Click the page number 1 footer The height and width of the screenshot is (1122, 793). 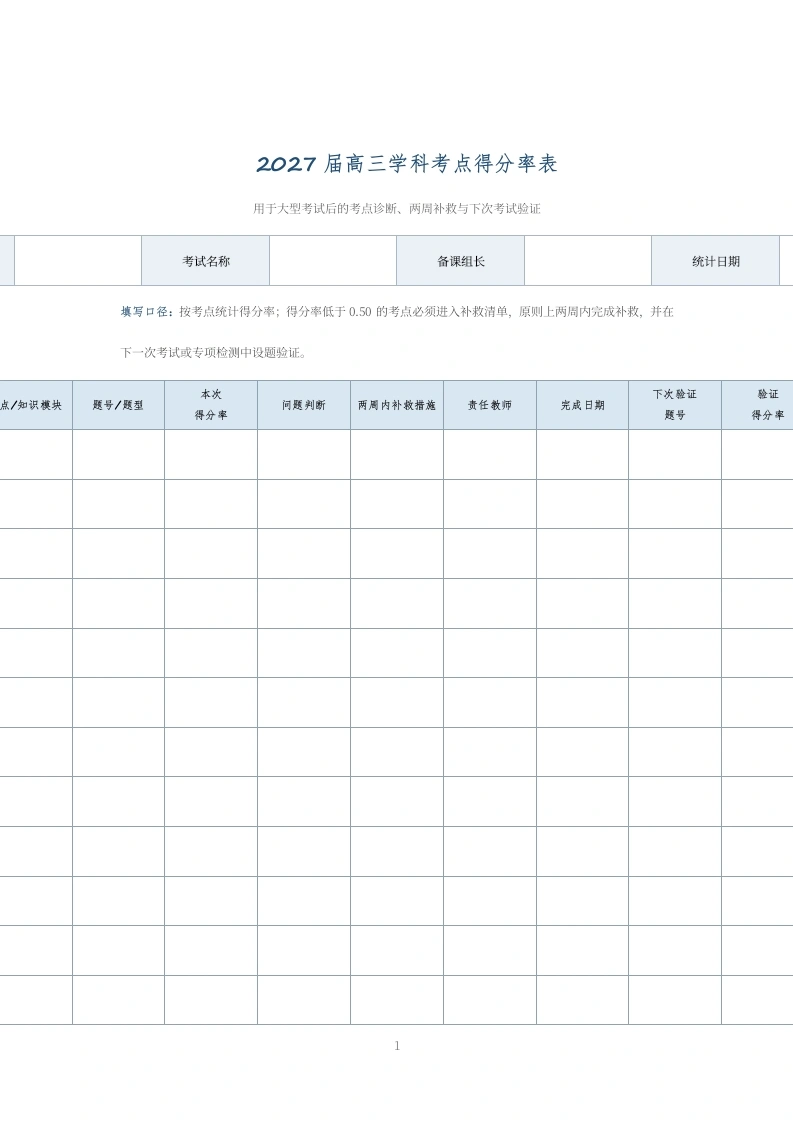click(x=397, y=1045)
